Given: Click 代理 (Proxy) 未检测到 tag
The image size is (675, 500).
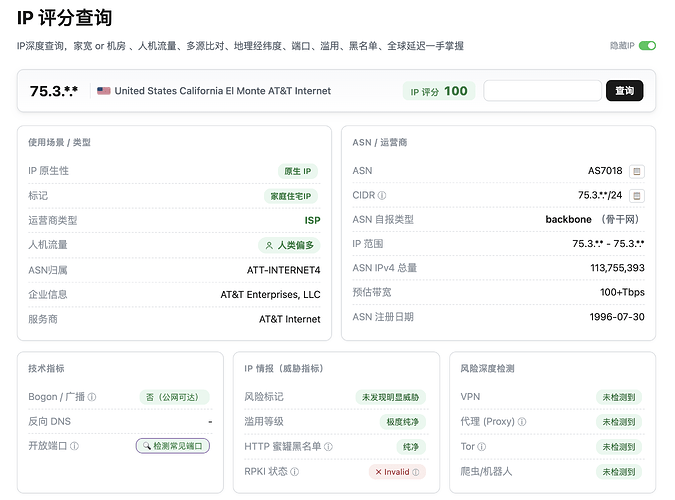Looking at the screenshot, I should coord(619,422).
